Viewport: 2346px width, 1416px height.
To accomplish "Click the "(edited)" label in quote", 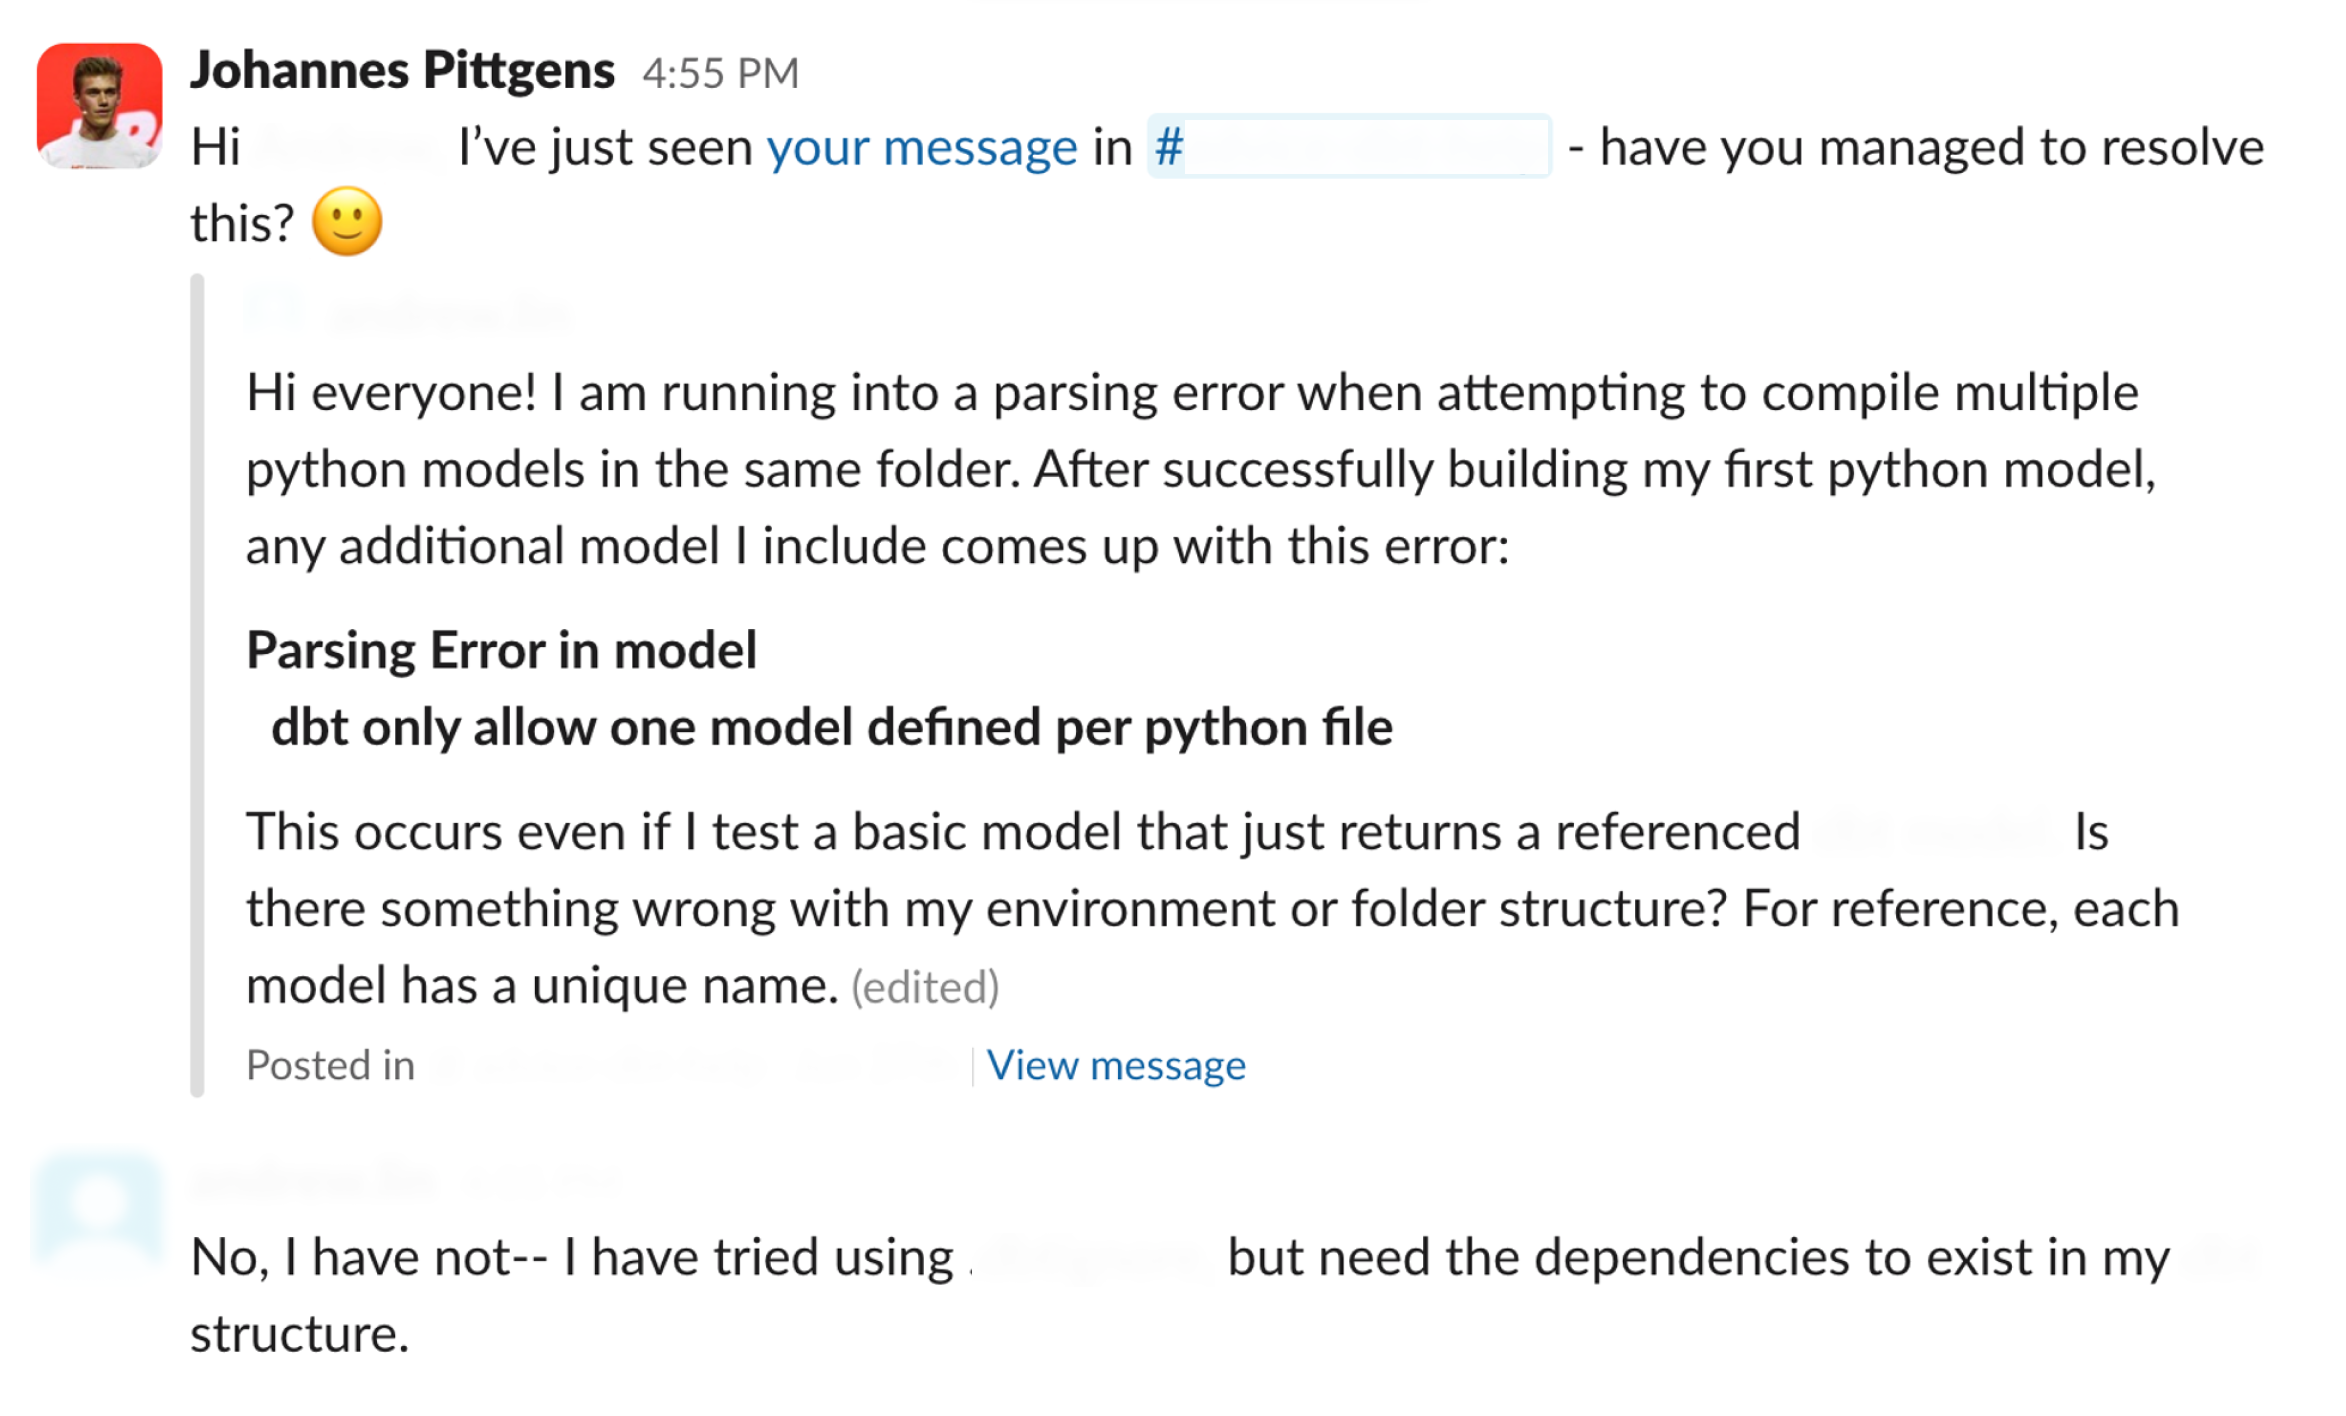I will point(925,988).
